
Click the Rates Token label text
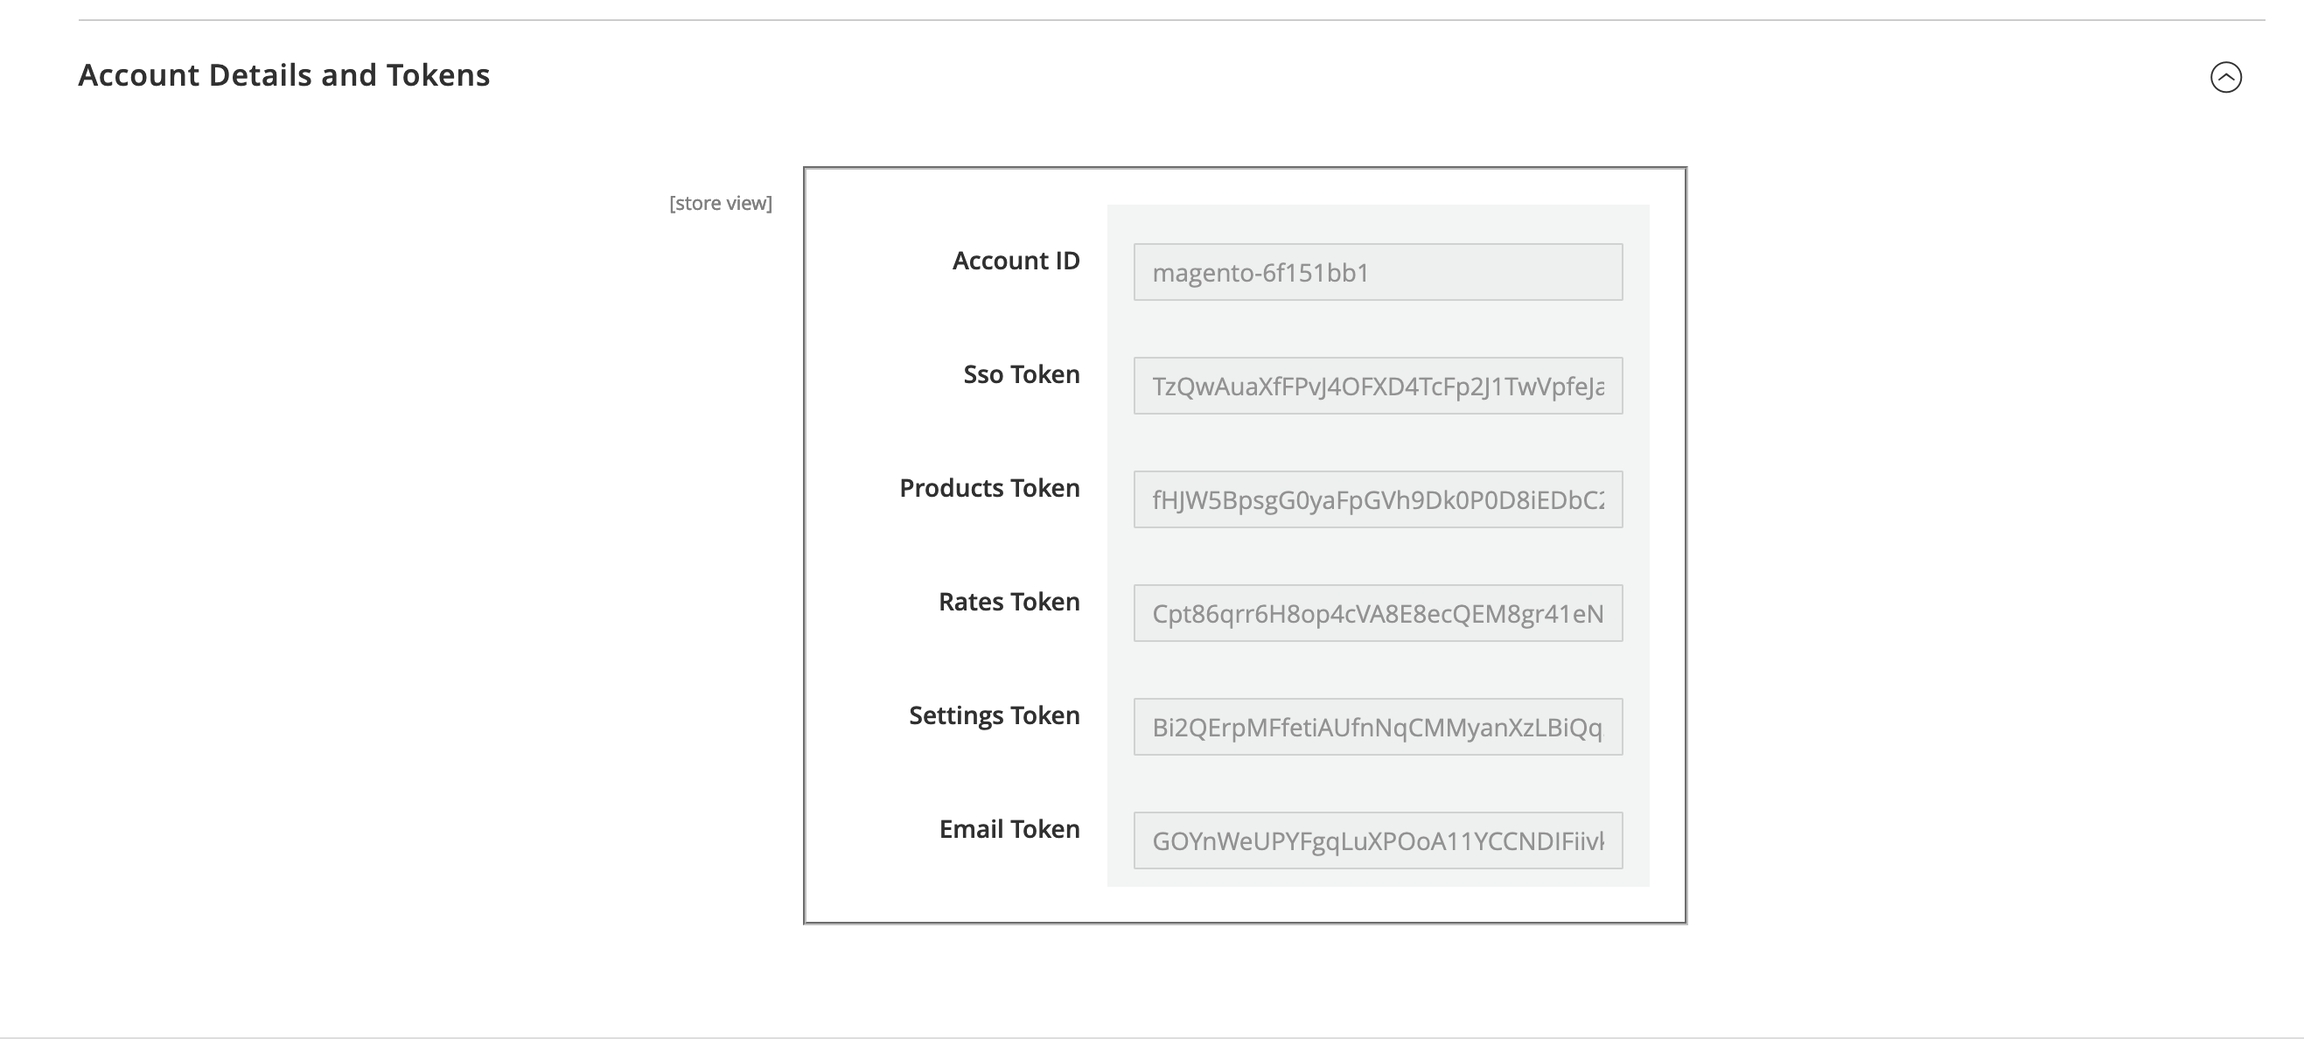[1008, 602]
